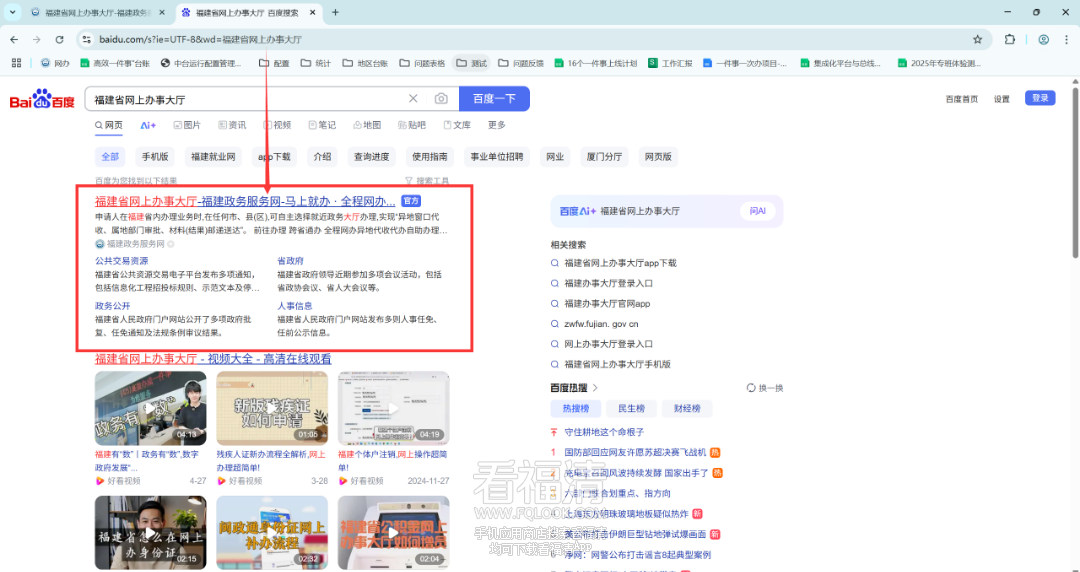Select the 手机版 filter chip
The height and width of the screenshot is (572, 1080).
155,157
